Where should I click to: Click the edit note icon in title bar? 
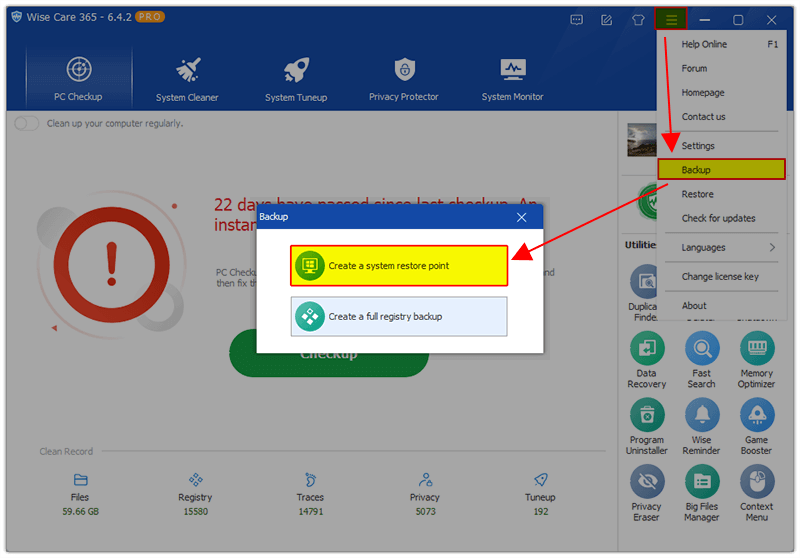pos(607,20)
